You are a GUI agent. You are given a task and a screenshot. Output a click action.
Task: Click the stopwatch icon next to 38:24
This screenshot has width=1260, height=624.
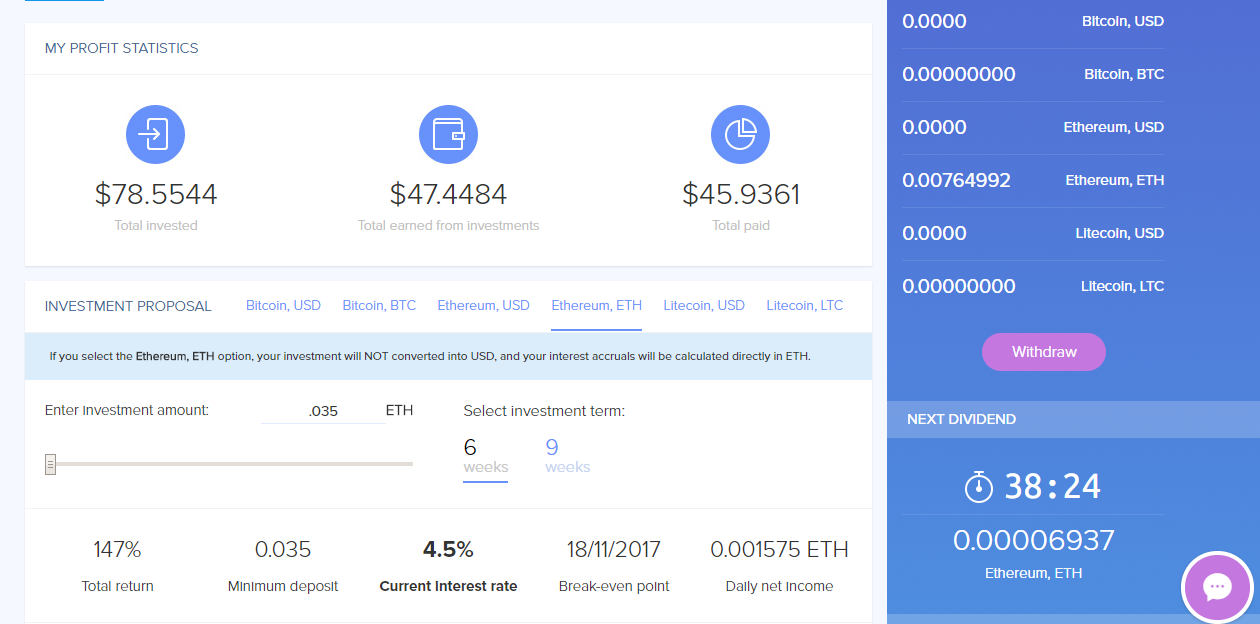click(x=979, y=486)
